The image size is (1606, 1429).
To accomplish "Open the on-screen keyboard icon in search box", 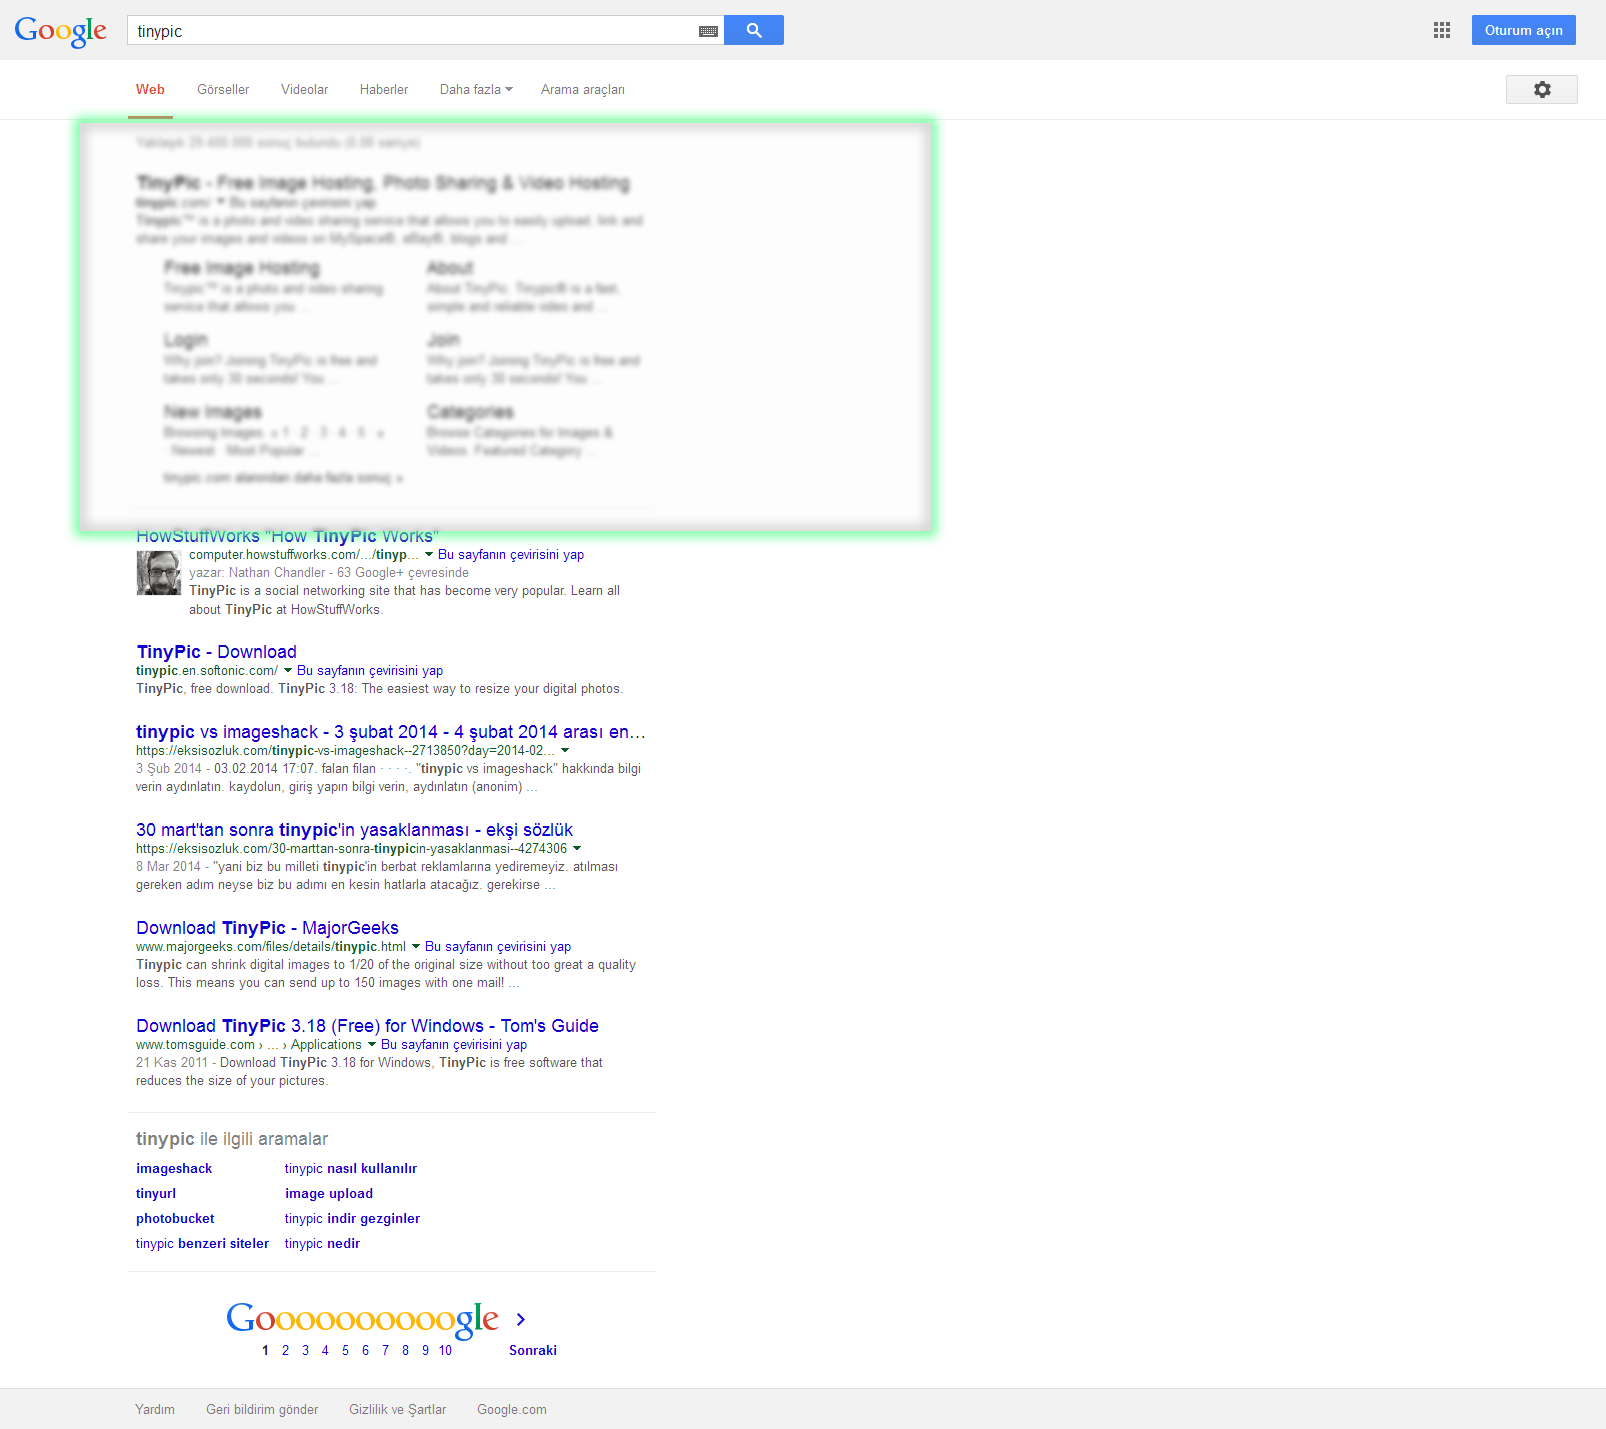I will tap(708, 31).
